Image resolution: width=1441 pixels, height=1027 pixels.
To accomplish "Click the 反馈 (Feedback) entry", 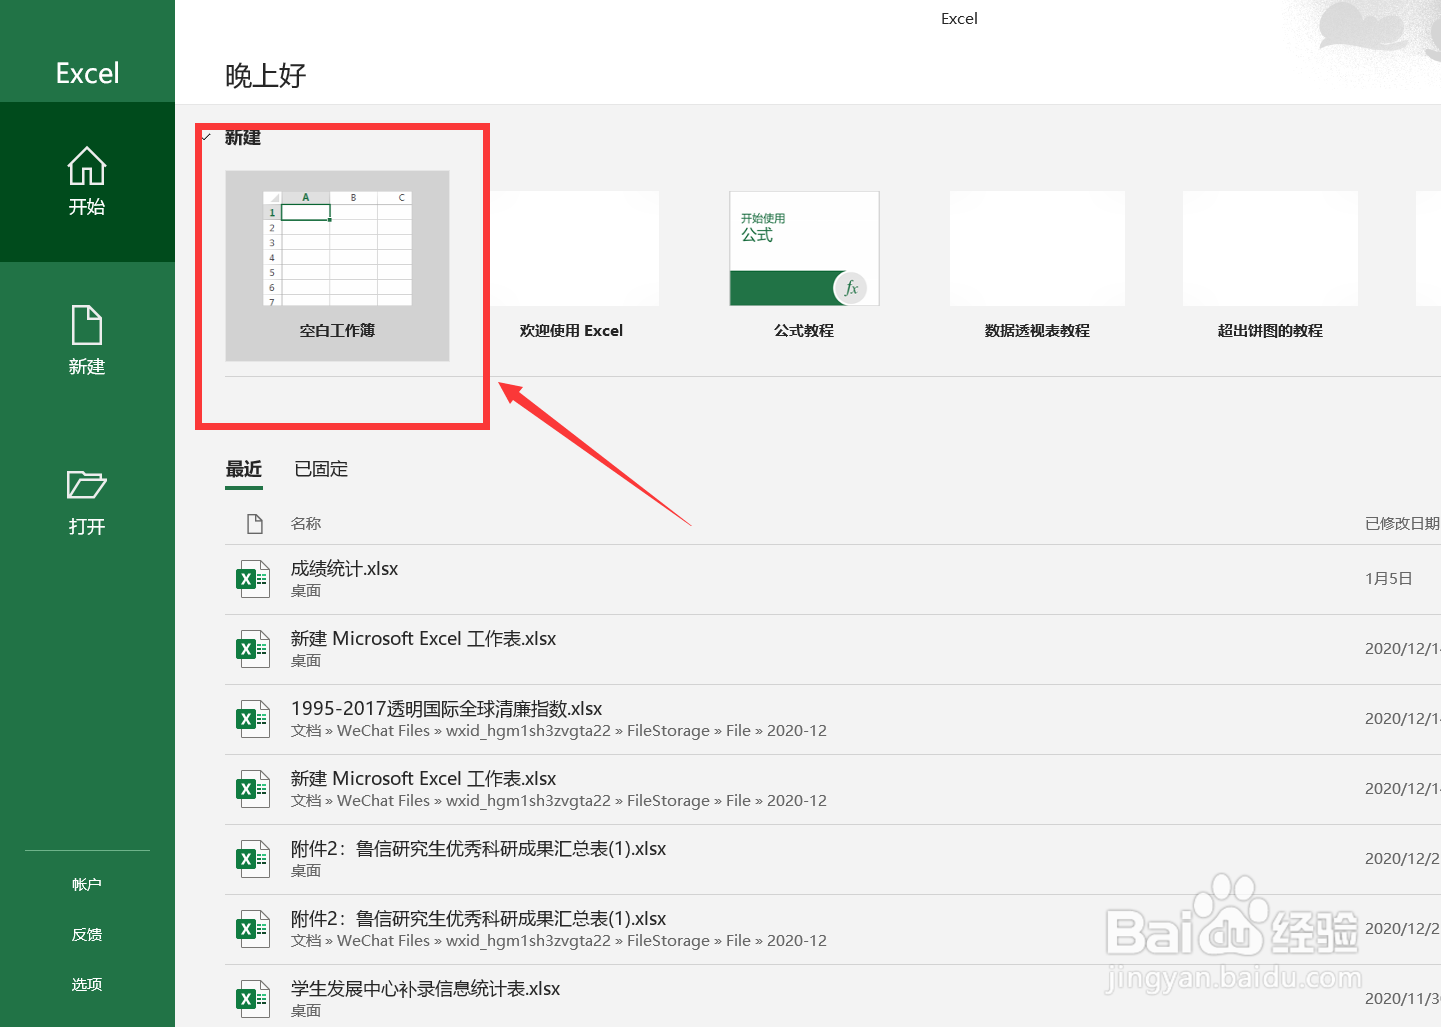I will [x=87, y=934].
